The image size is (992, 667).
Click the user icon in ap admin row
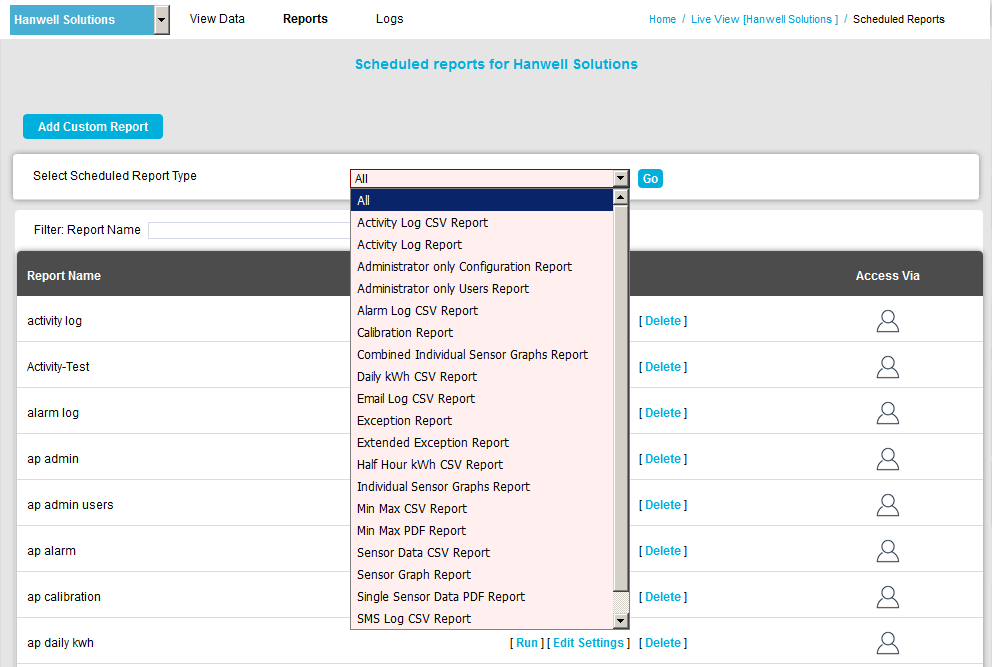coord(888,459)
